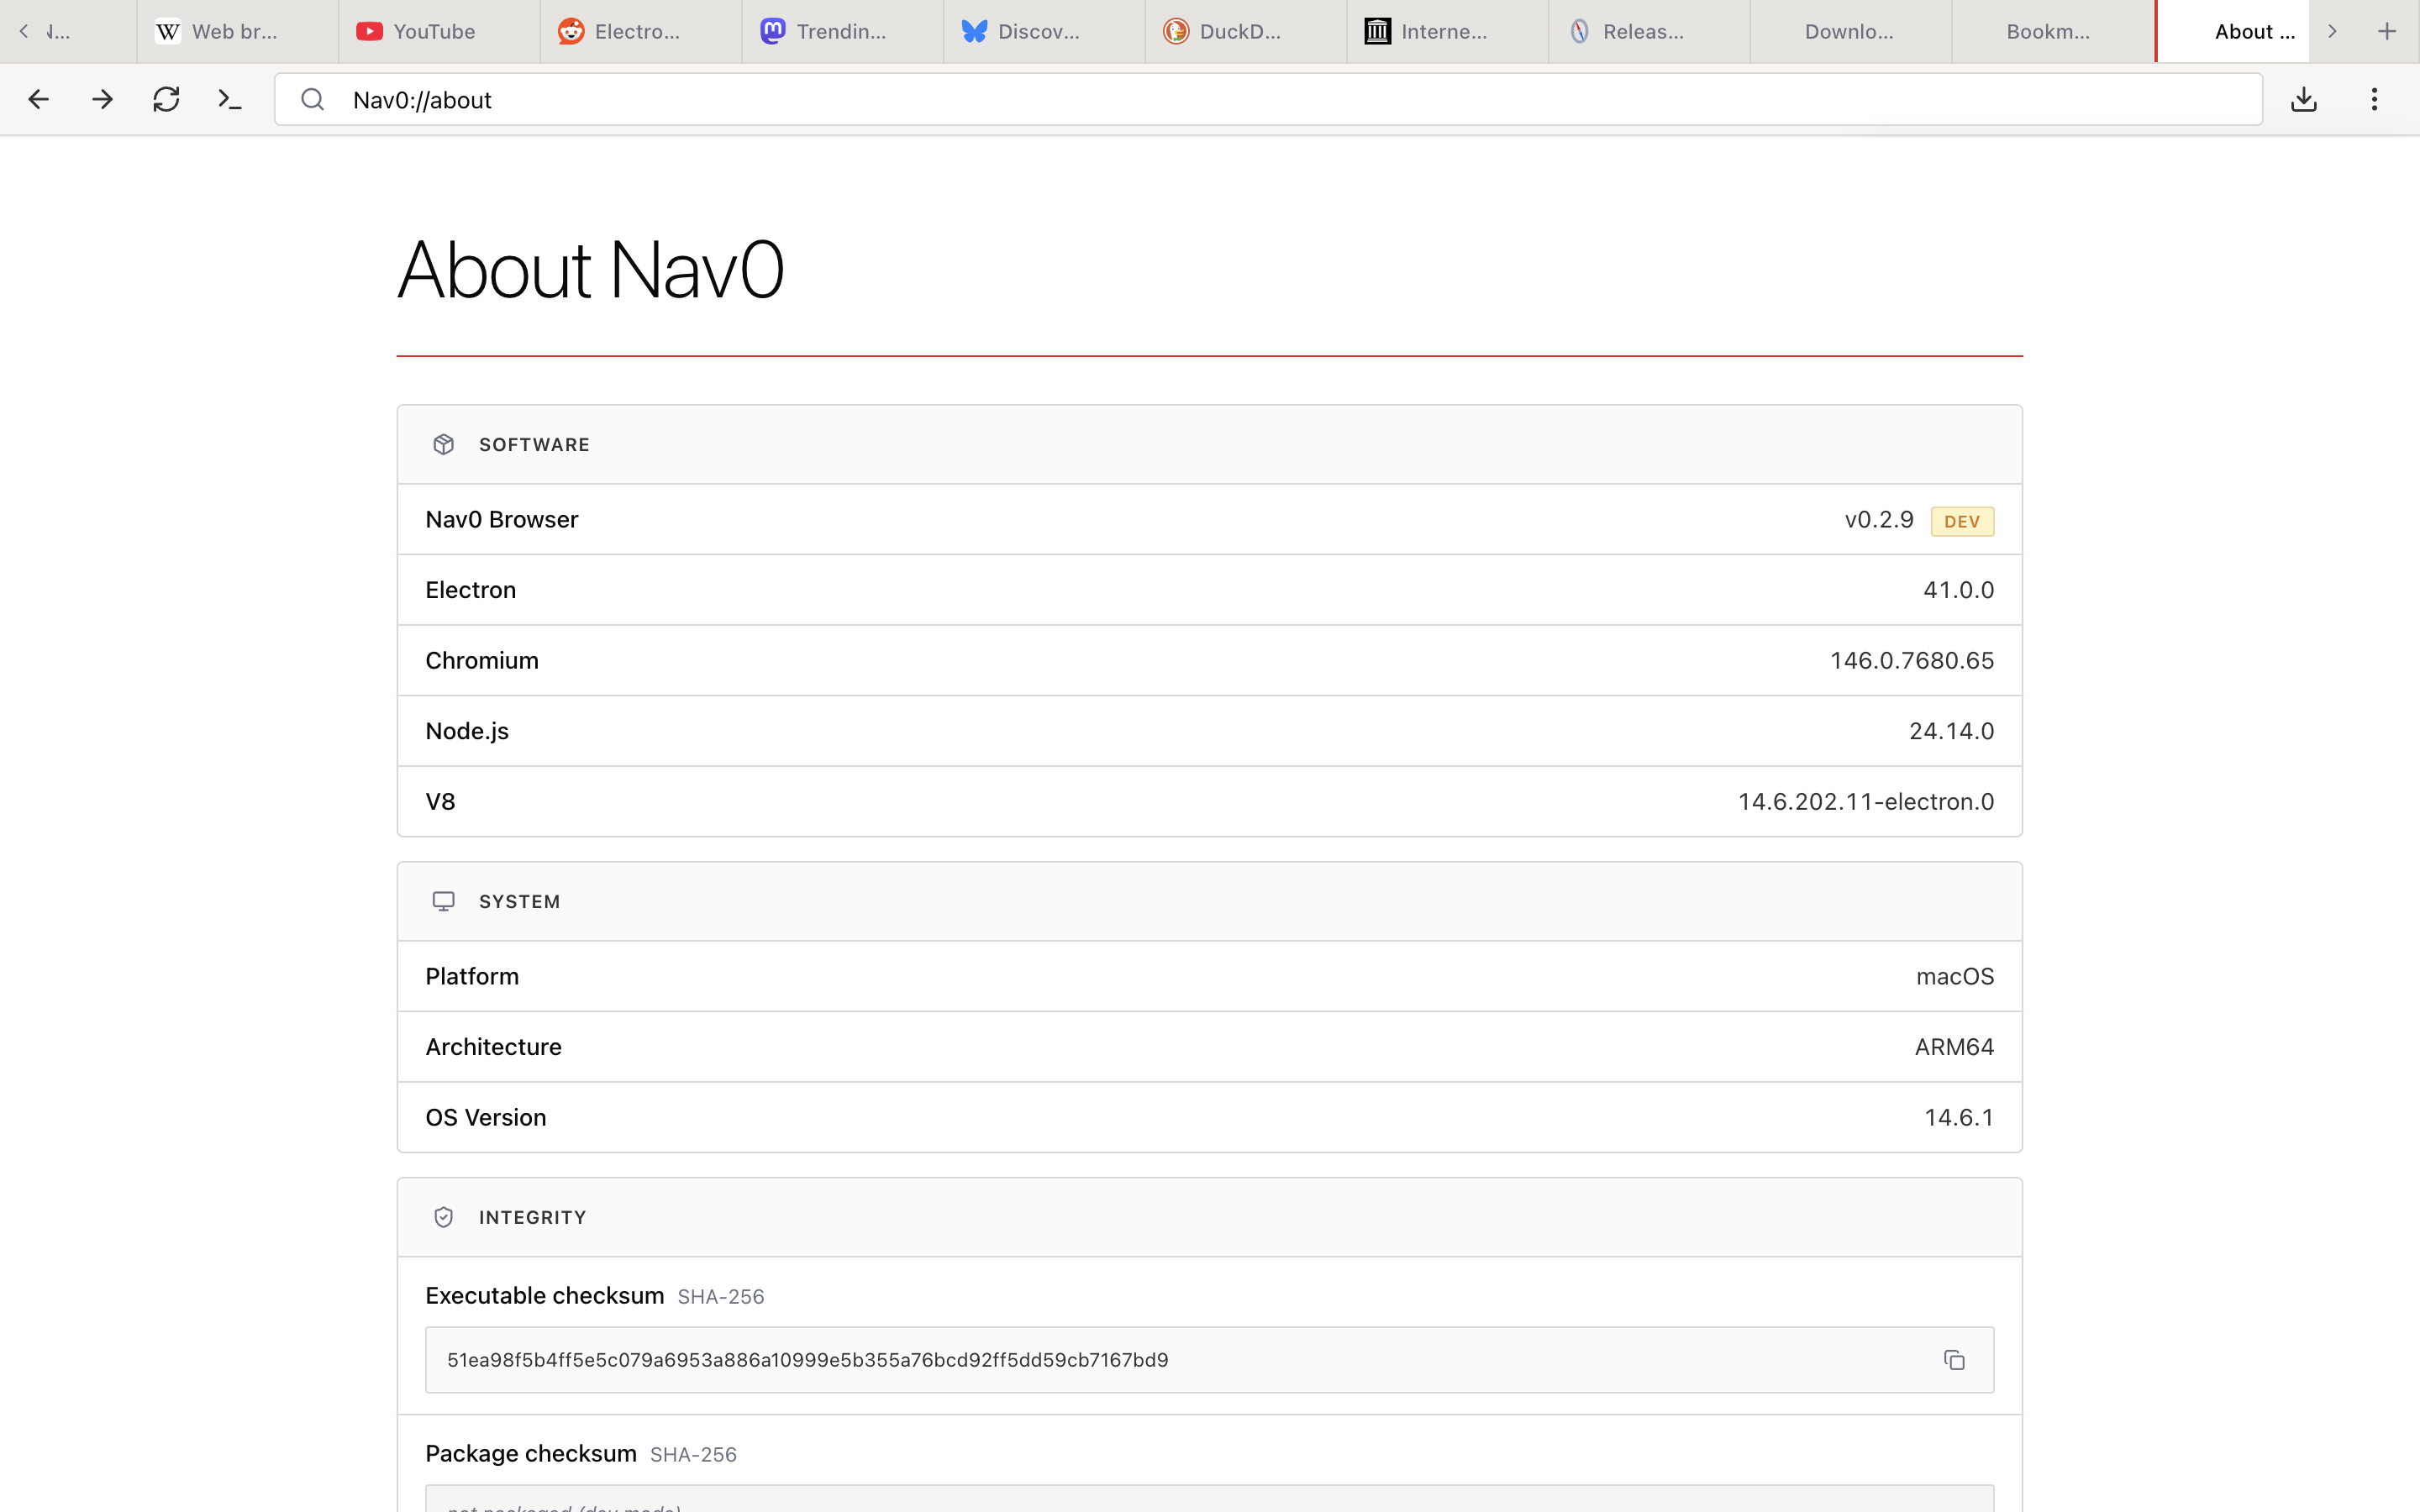Image resolution: width=2420 pixels, height=1512 pixels.
Task: Go back with the back arrow
Action: (x=38, y=99)
